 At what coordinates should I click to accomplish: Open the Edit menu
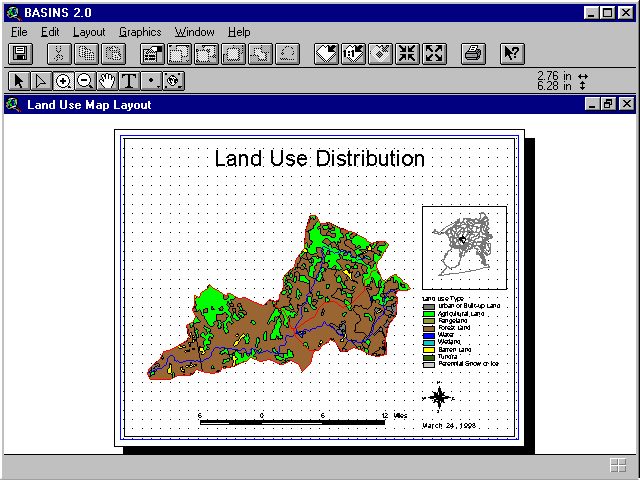[50, 32]
